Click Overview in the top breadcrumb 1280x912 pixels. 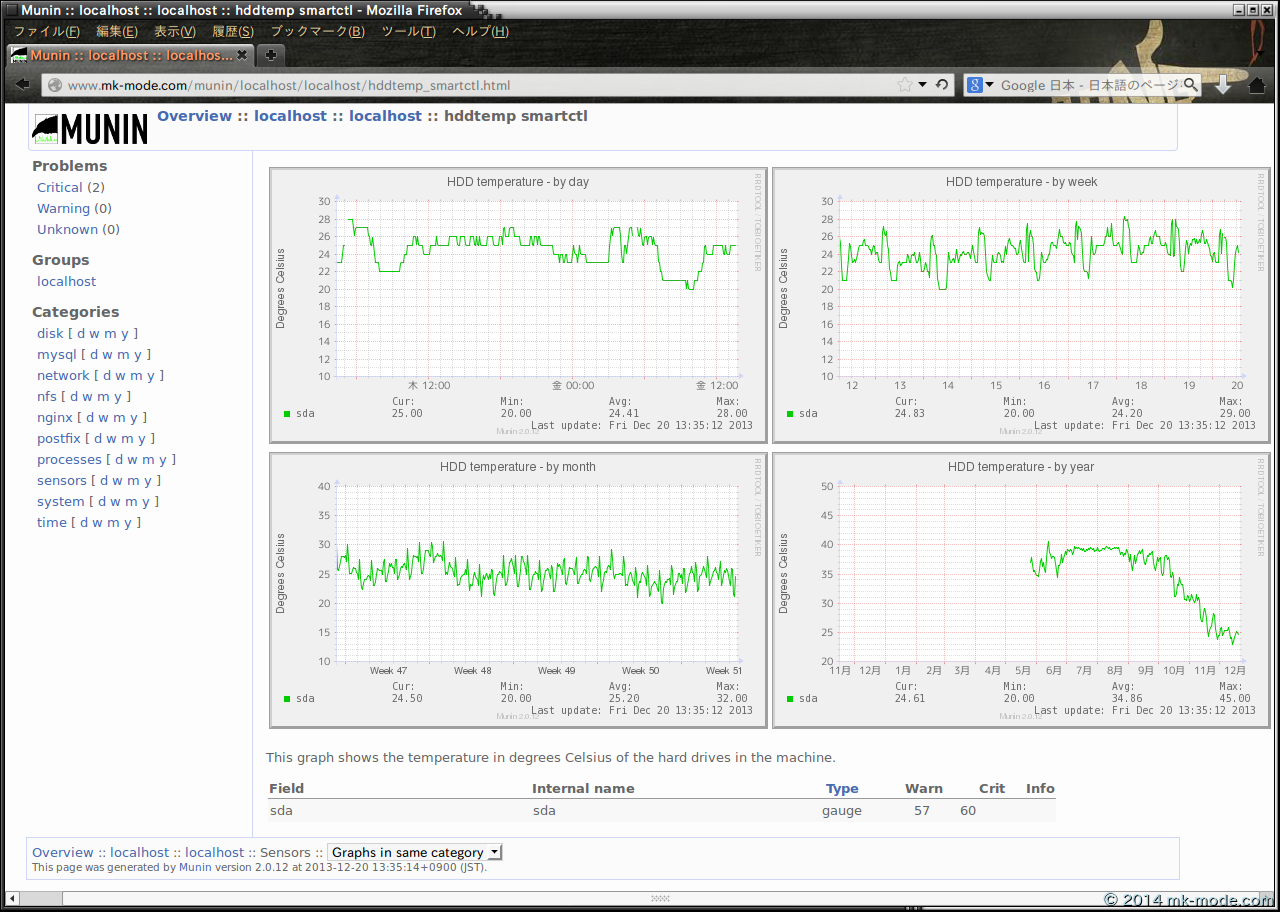pyautogui.click(x=194, y=116)
